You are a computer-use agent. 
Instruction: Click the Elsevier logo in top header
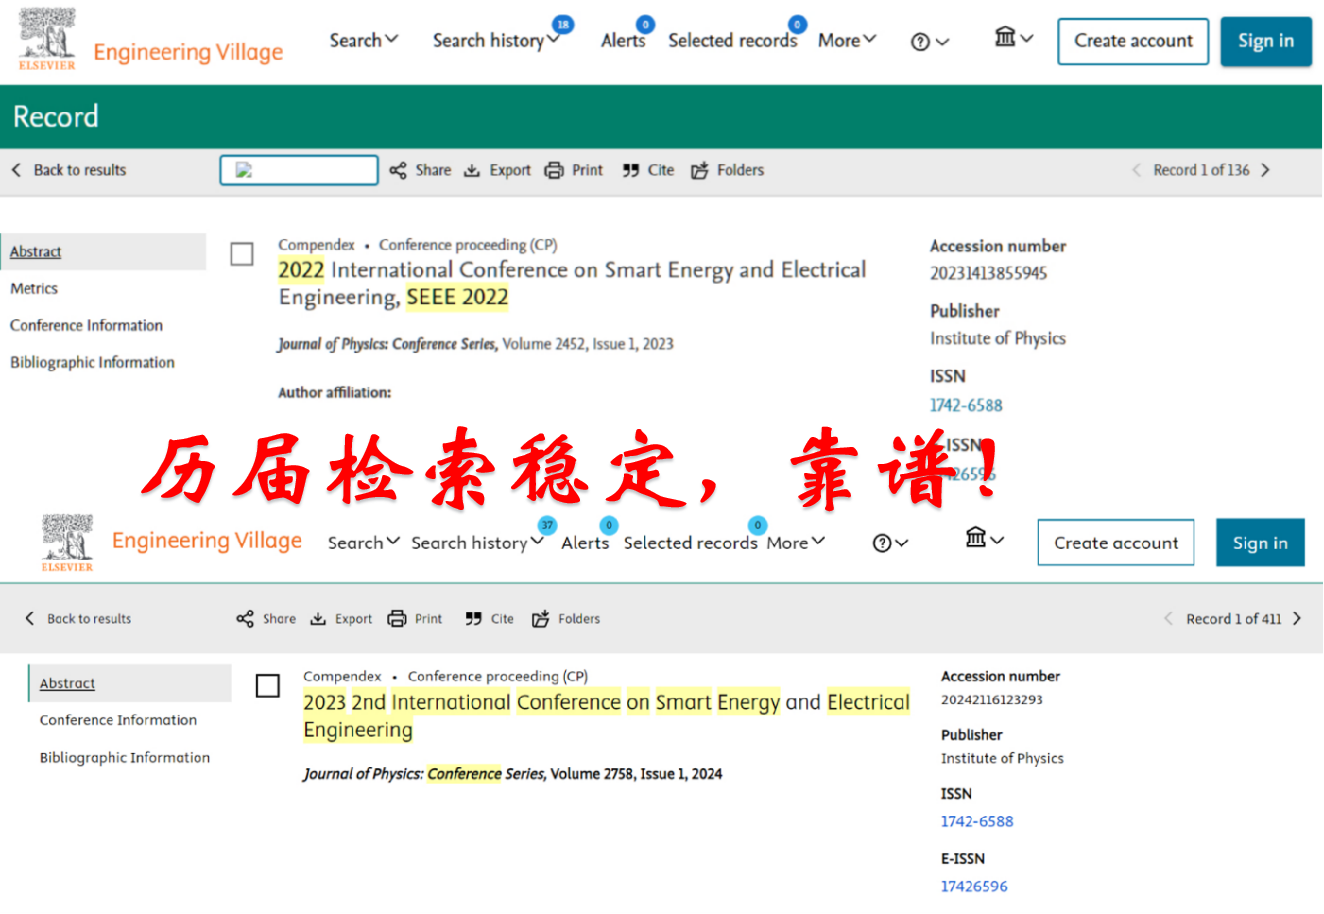(x=47, y=40)
